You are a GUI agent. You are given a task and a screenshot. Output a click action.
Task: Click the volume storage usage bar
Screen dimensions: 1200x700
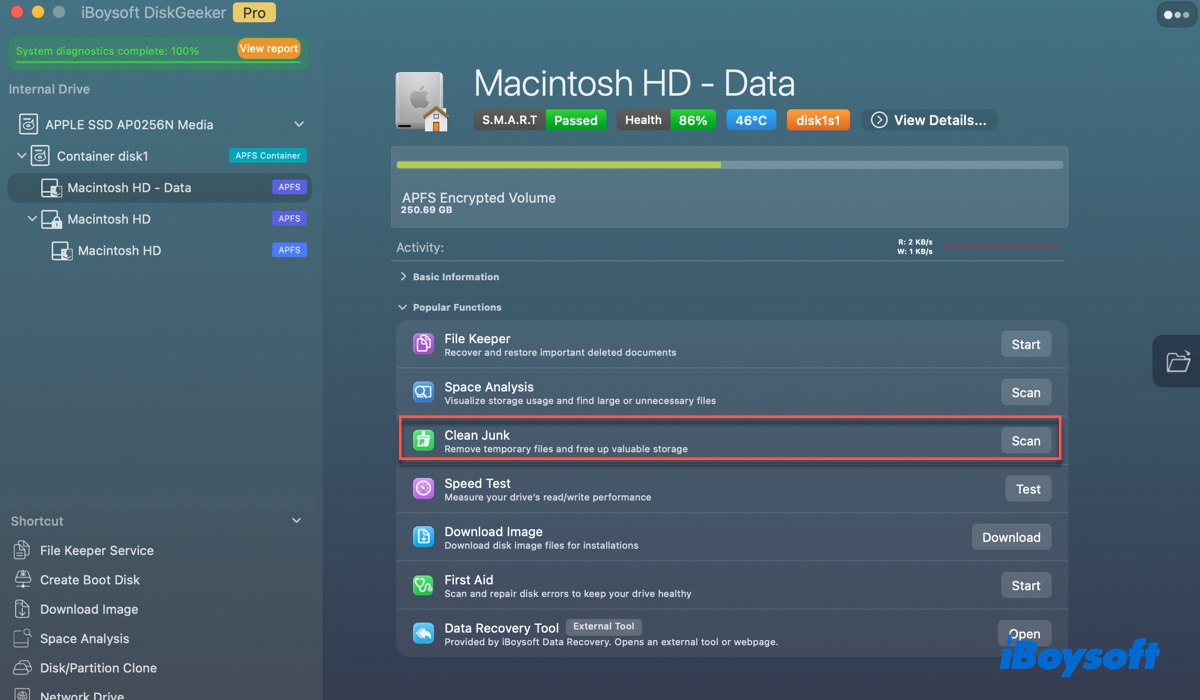coord(730,165)
